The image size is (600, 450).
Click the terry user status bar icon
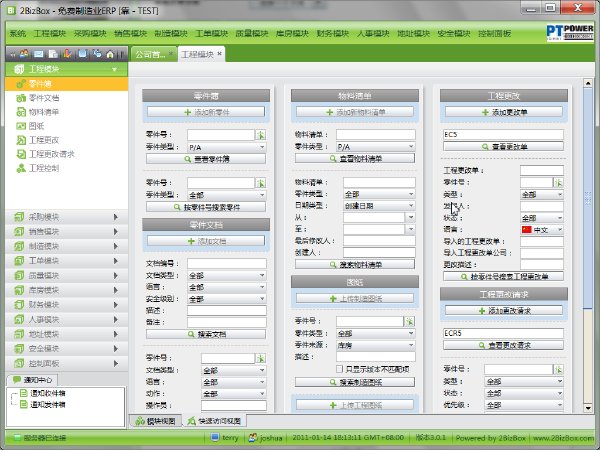click(215, 437)
